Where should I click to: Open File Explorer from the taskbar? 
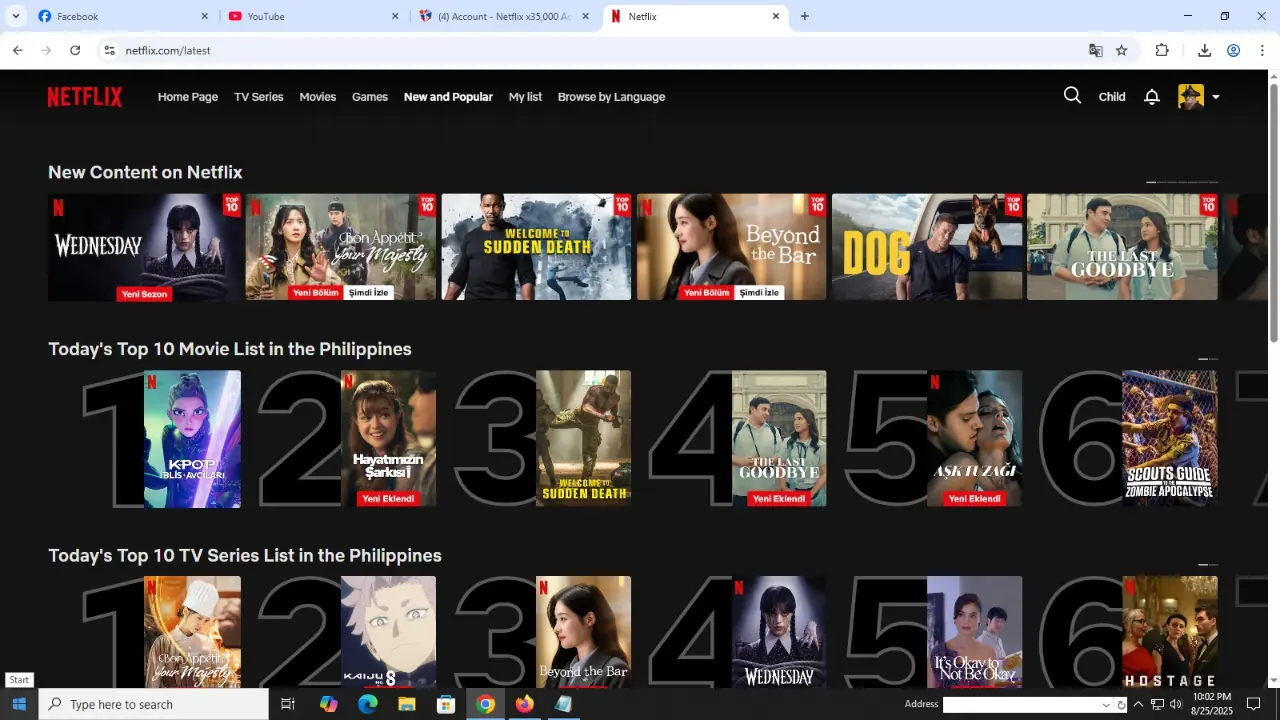click(x=407, y=704)
